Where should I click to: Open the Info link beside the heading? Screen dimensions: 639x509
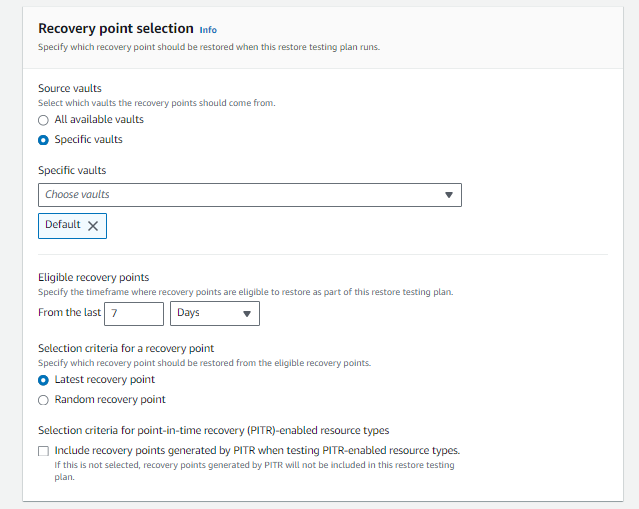(208, 30)
